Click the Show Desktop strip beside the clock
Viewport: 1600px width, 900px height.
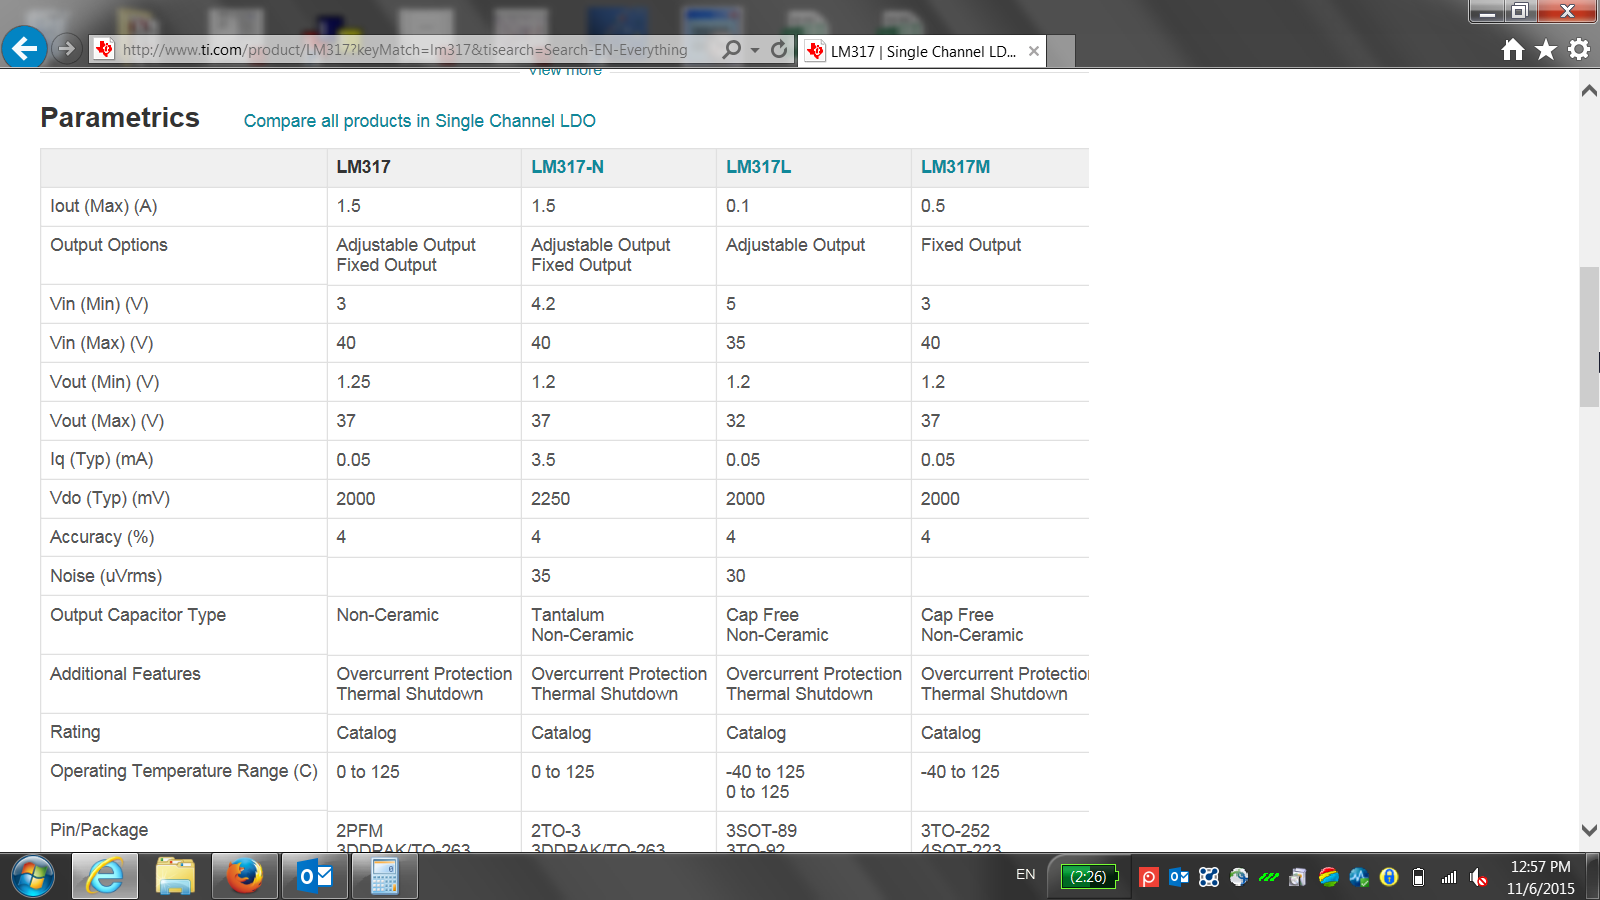(x=1593, y=877)
